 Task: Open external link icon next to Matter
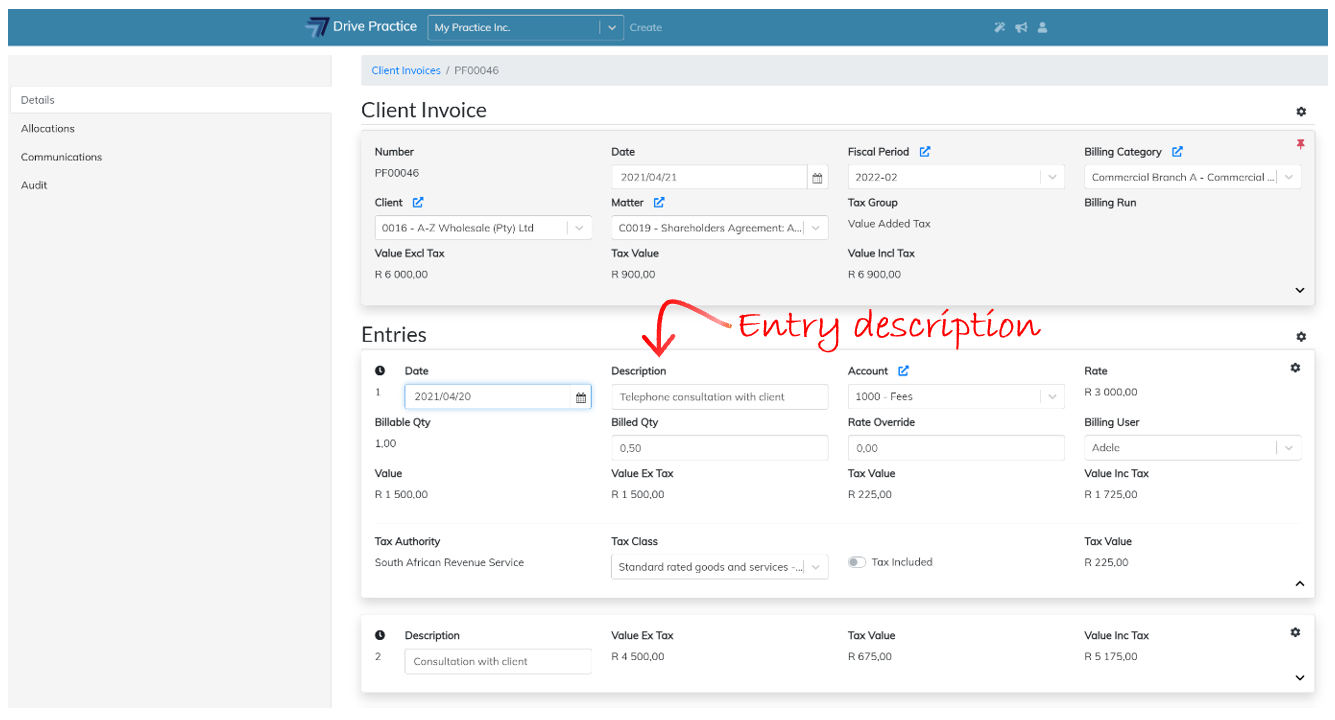(x=659, y=203)
